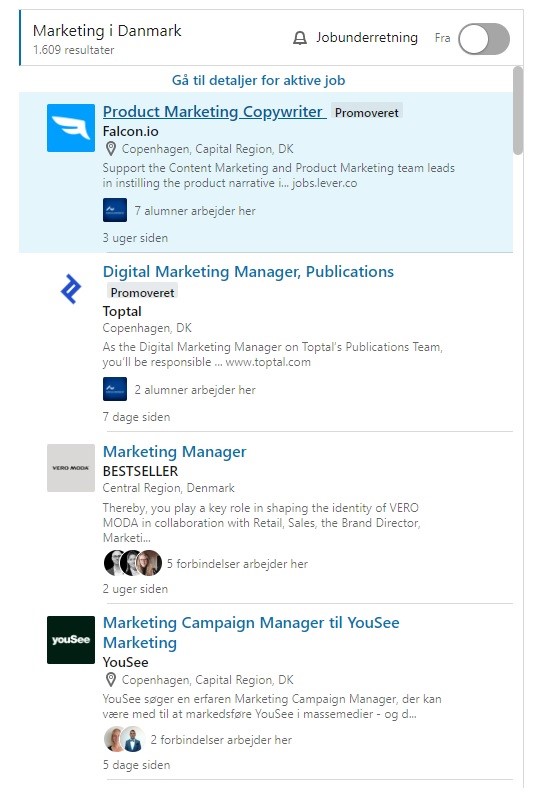Viewport: 545px width, 805px height.
Task: Click the location pin in YouSee listing
Action: (110, 680)
